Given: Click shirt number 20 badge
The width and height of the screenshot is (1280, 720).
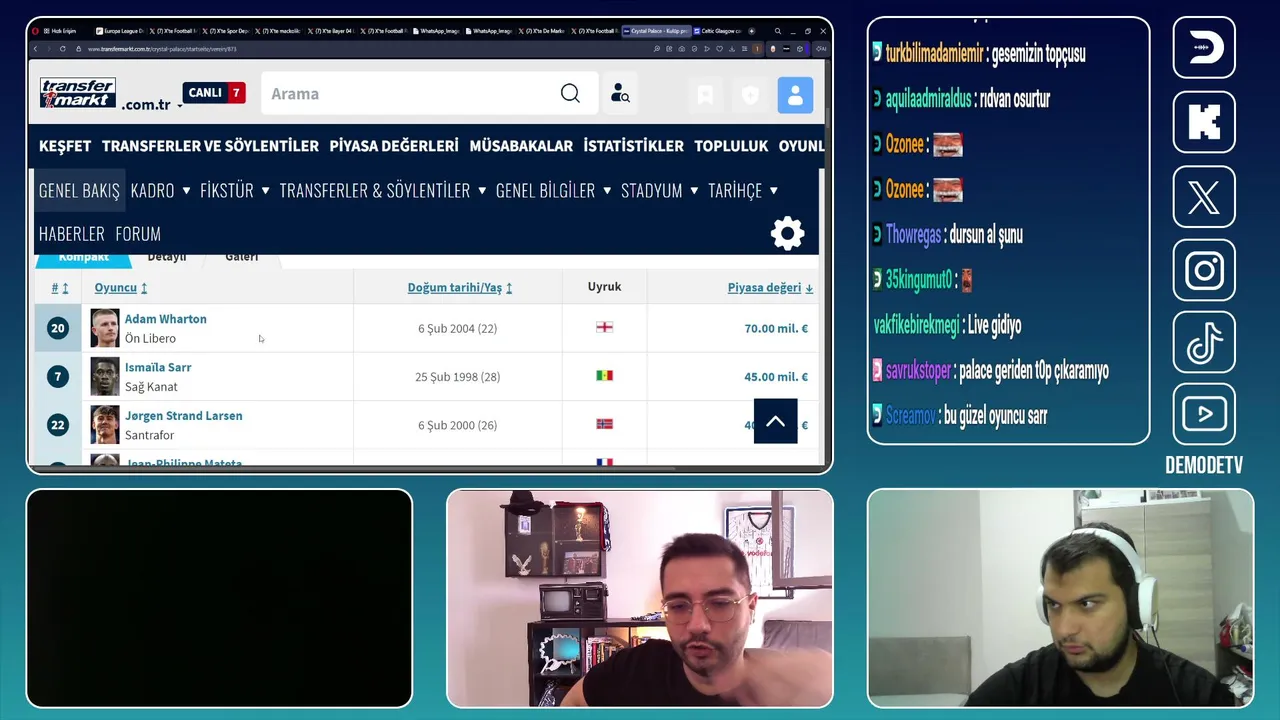Looking at the screenshot, I should point(58,328).
